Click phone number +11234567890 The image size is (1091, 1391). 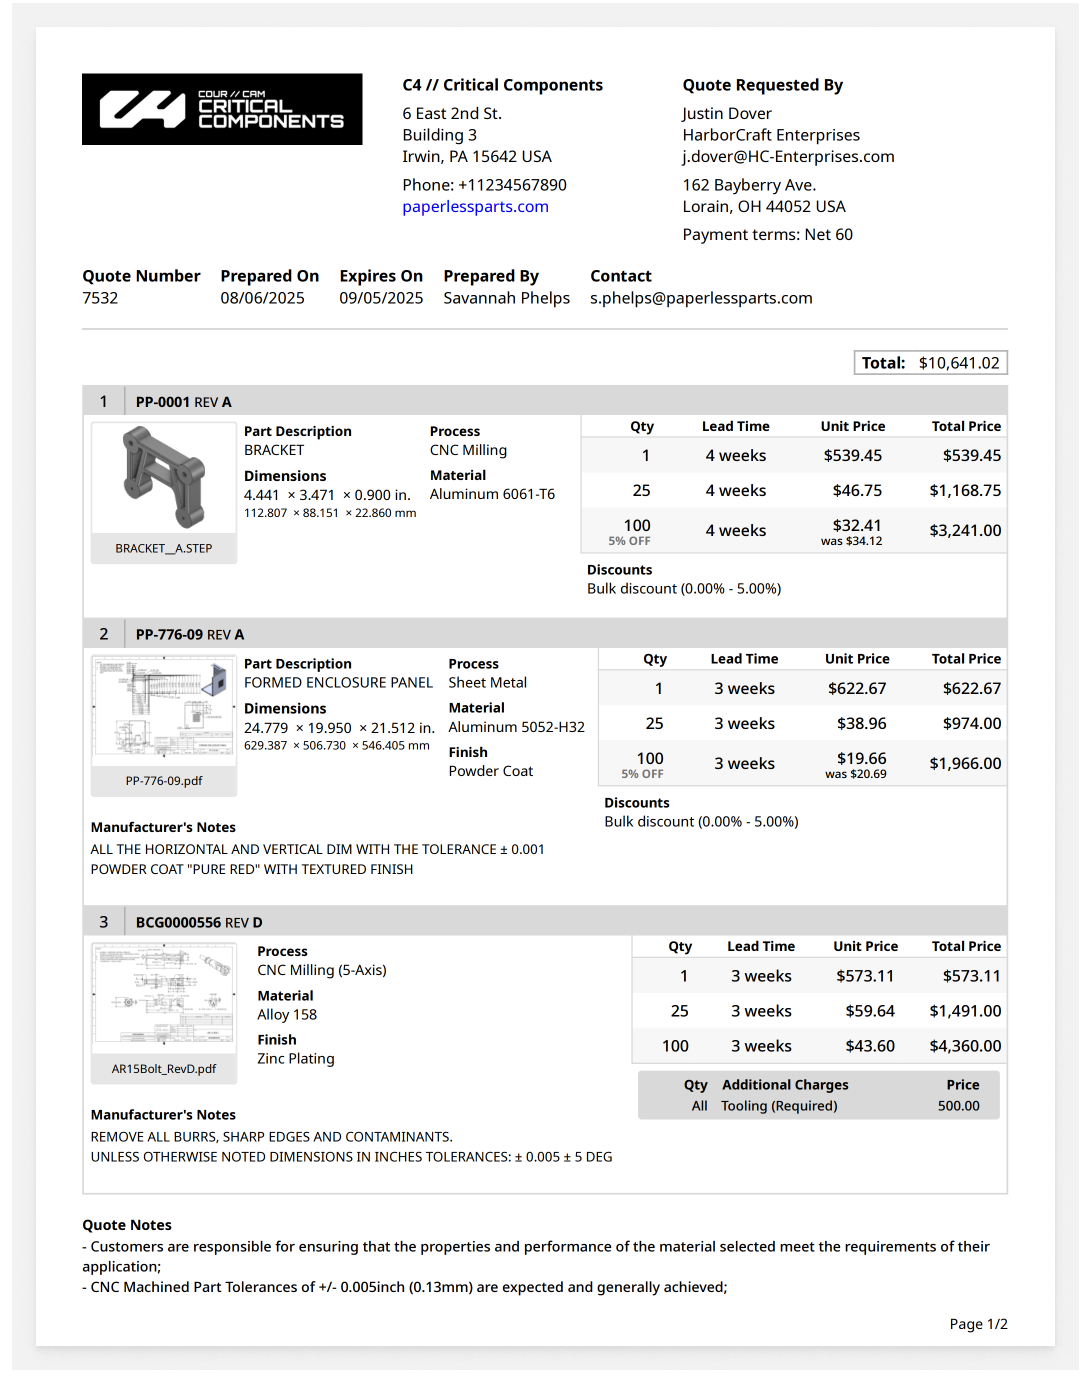pos(512,186)
